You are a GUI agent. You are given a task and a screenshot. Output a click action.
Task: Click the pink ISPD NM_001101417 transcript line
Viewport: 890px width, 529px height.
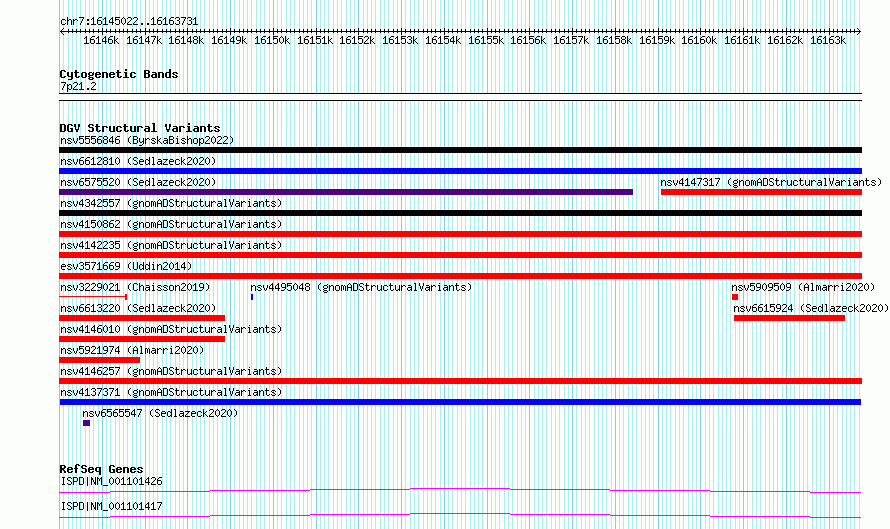pos(460,515)
